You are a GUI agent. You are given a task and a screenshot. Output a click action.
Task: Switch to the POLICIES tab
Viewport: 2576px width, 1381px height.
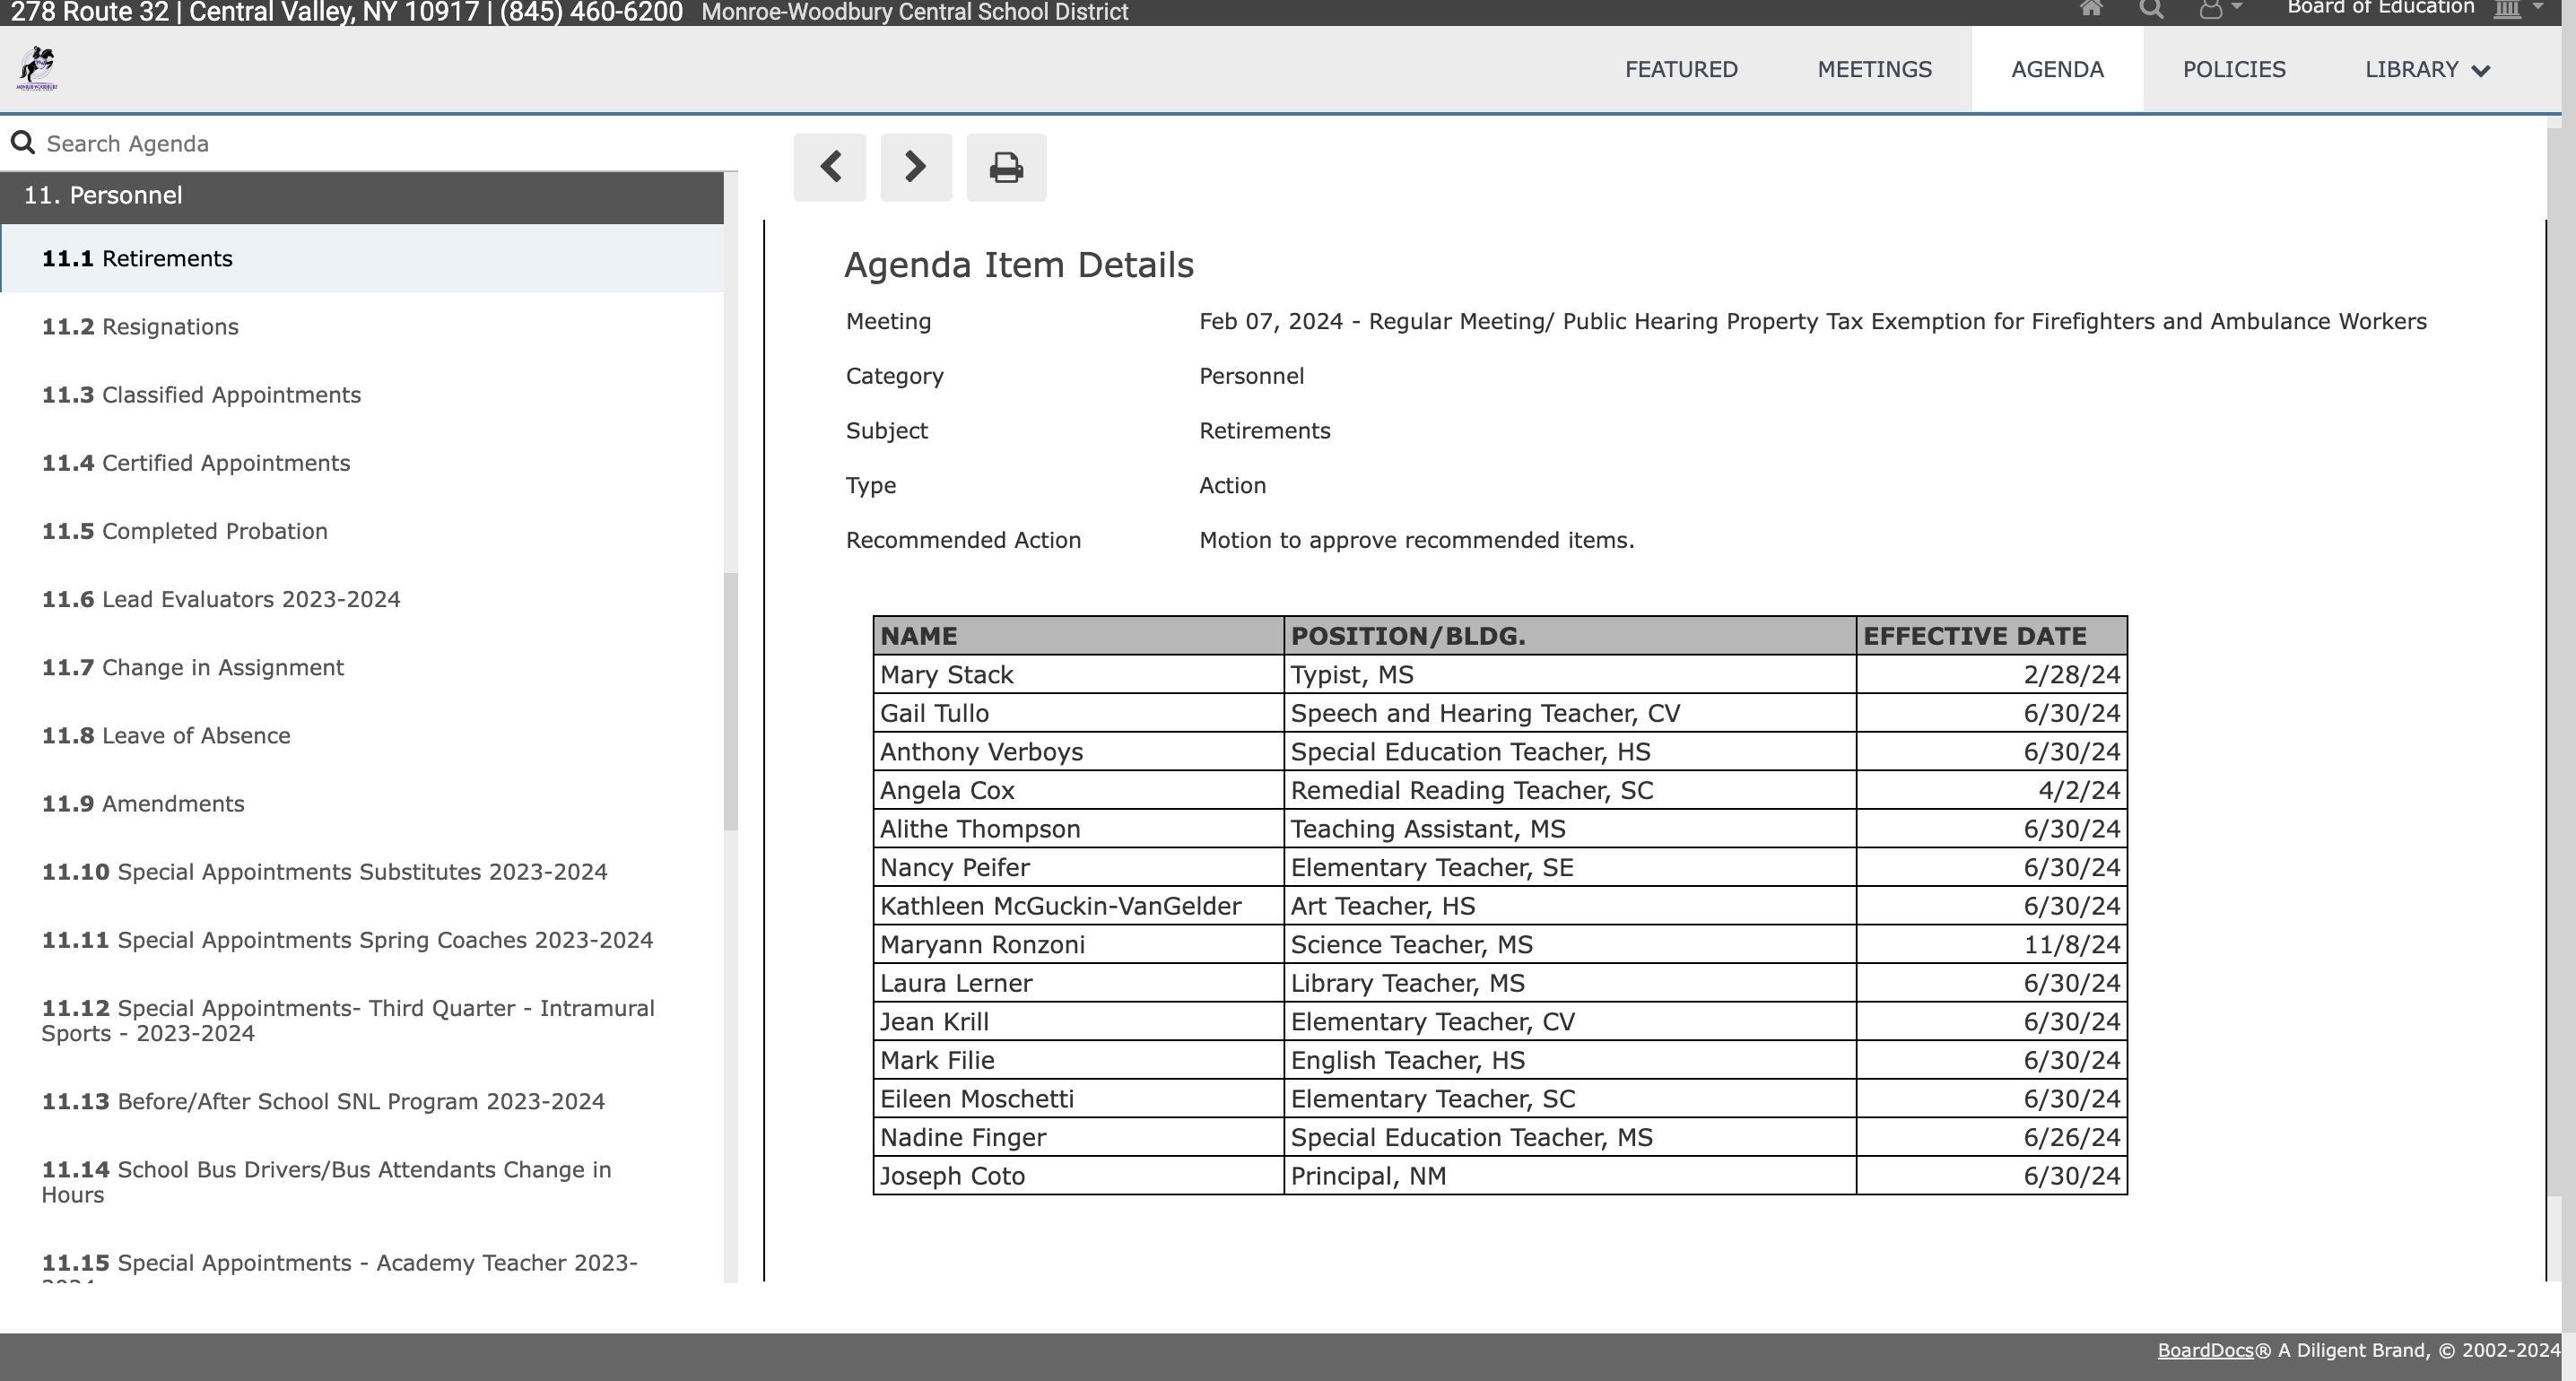tap(2233, 70)
